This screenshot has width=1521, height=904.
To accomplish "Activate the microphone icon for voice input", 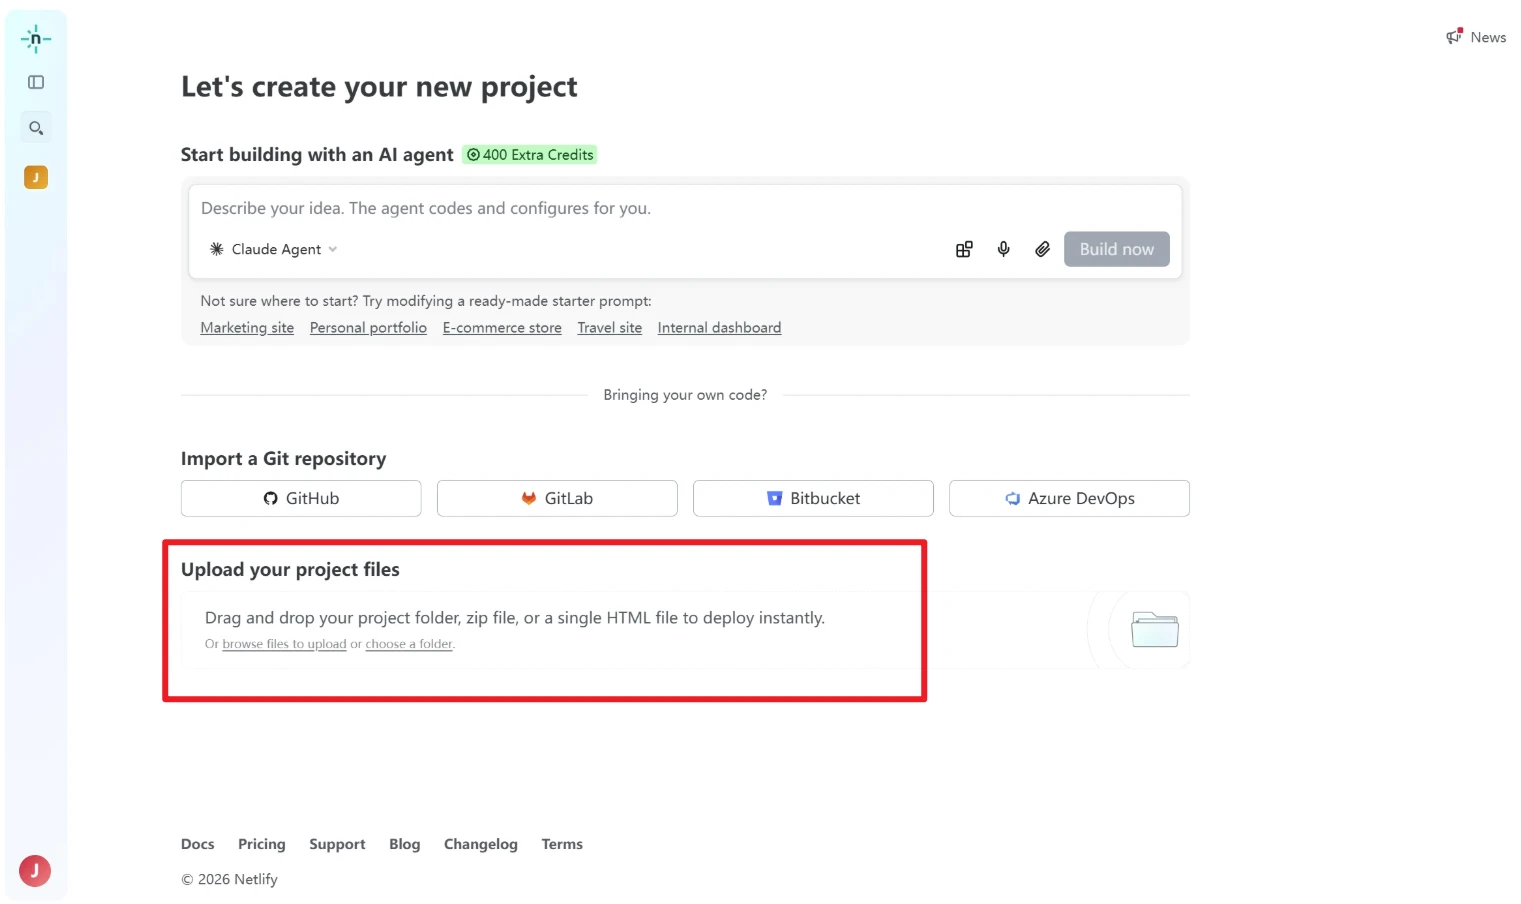I will (x=1003, y=249).
